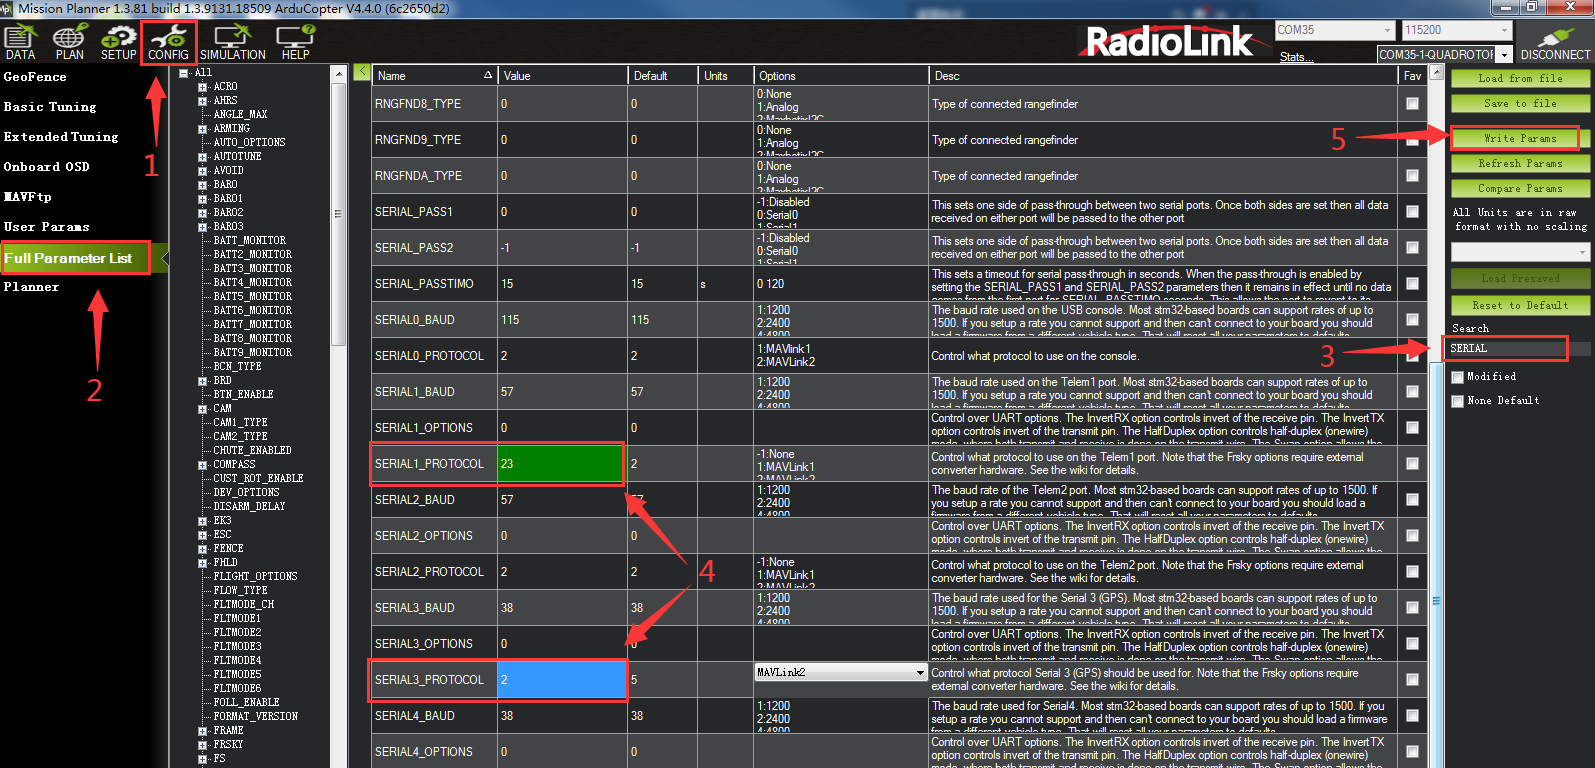Expand the COMPASS tree node
Viewport: 1595px width, 768px height.
click(x=202, y=465)
